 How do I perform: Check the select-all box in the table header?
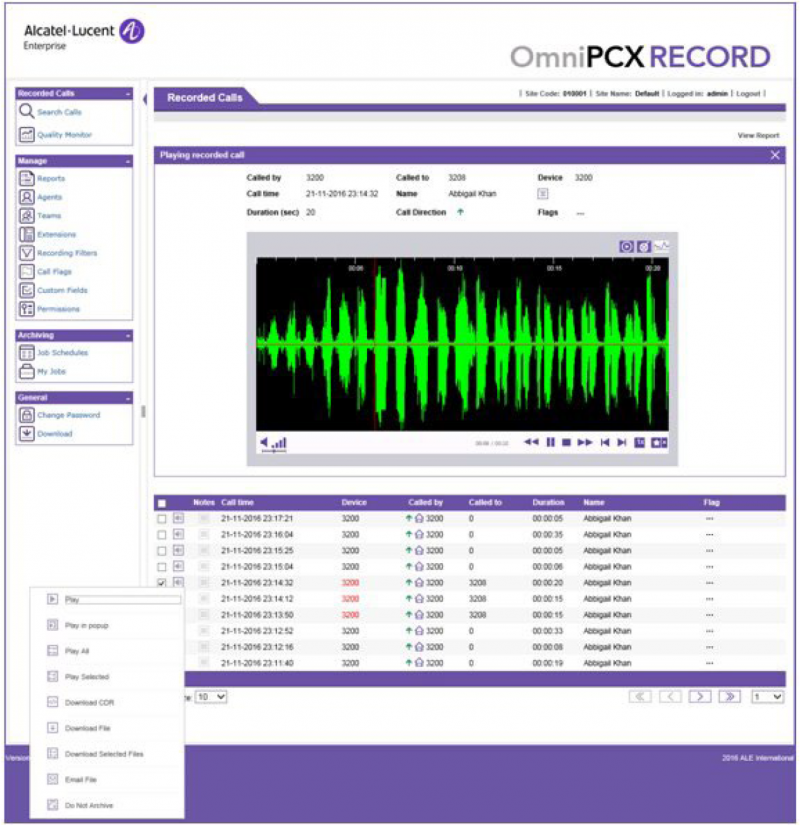[x=163, y=501]
